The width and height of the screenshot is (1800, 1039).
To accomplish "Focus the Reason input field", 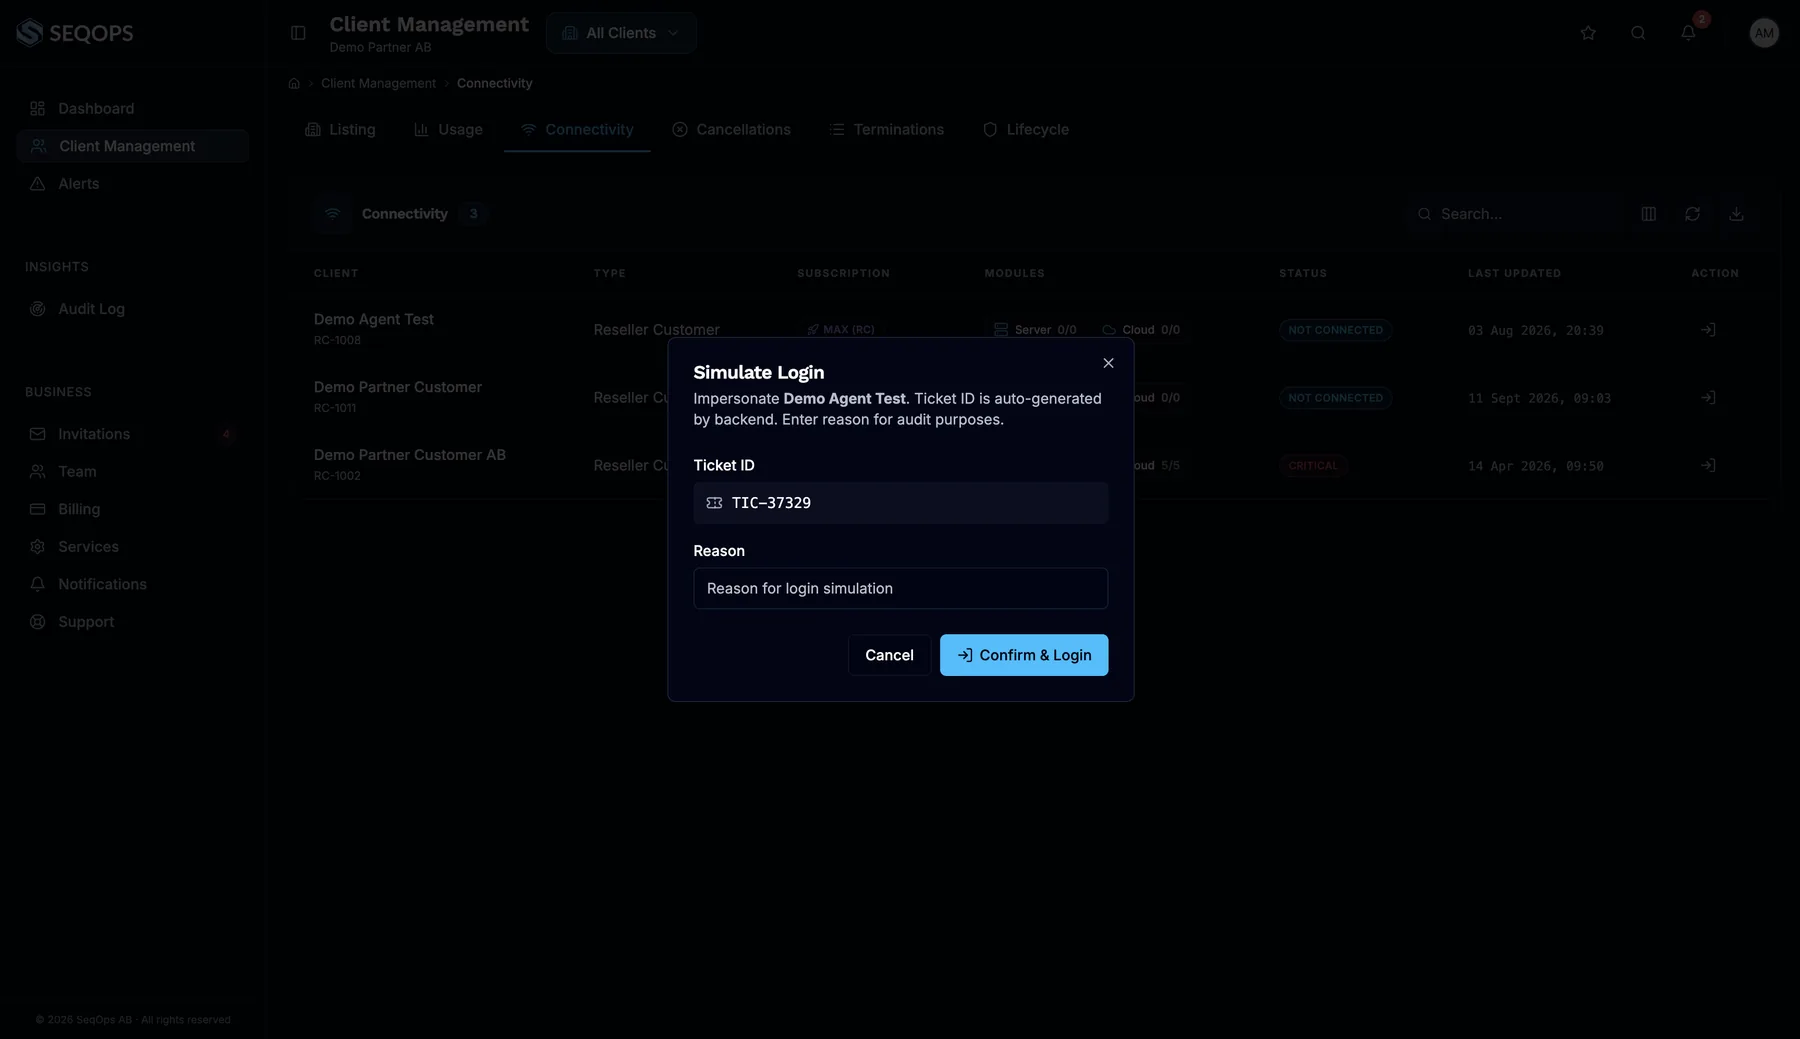I will pos(900,588).
